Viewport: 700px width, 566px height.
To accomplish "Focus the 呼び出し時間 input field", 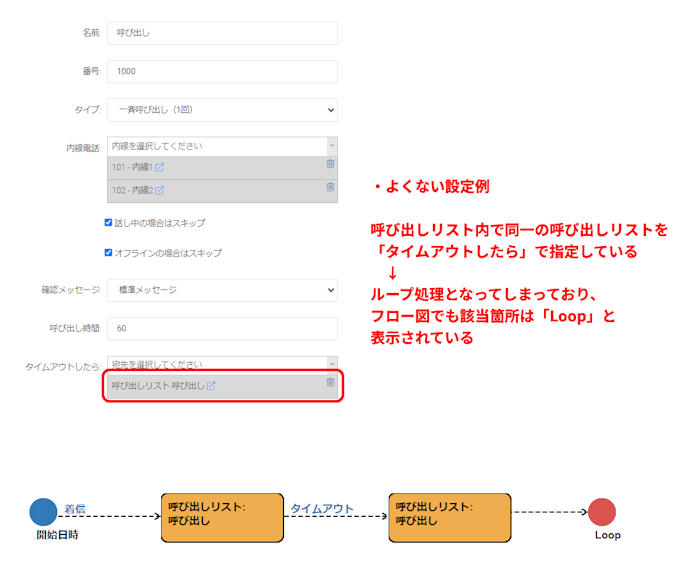I will [222, 328].
